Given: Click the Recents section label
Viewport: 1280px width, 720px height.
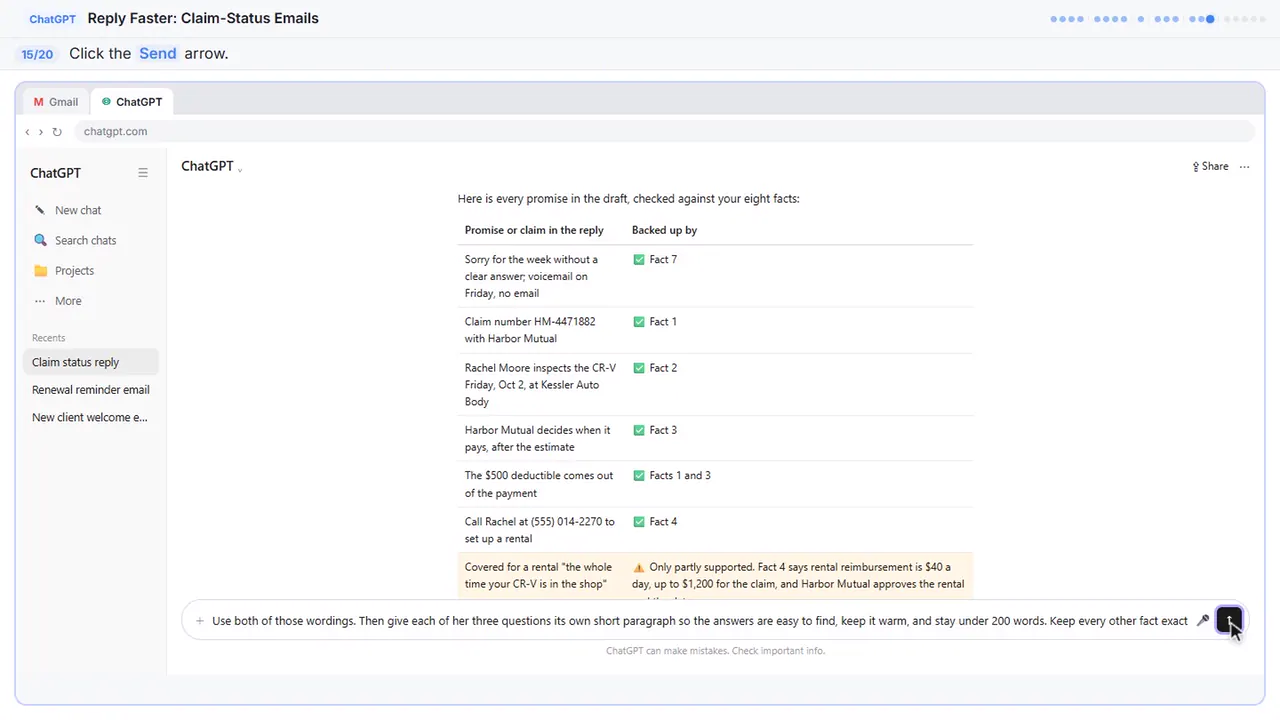Looking at the screenshot, I should (x=48, y=338).
